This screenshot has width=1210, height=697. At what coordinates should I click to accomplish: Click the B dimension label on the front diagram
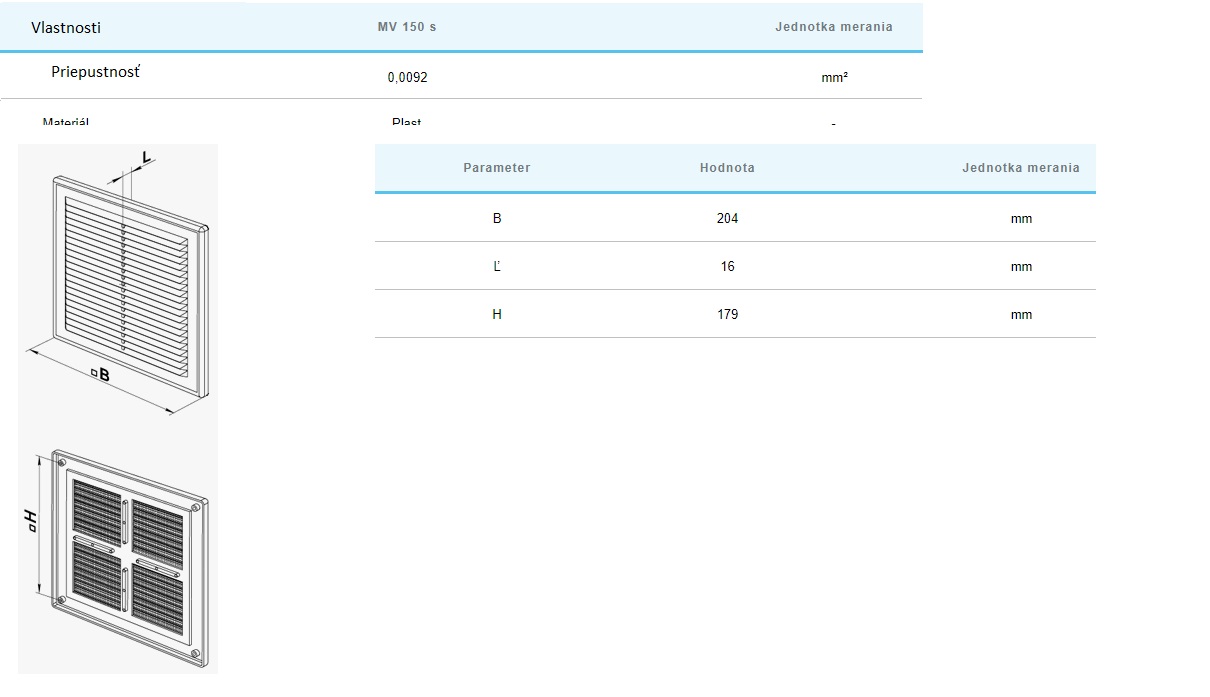102,375
